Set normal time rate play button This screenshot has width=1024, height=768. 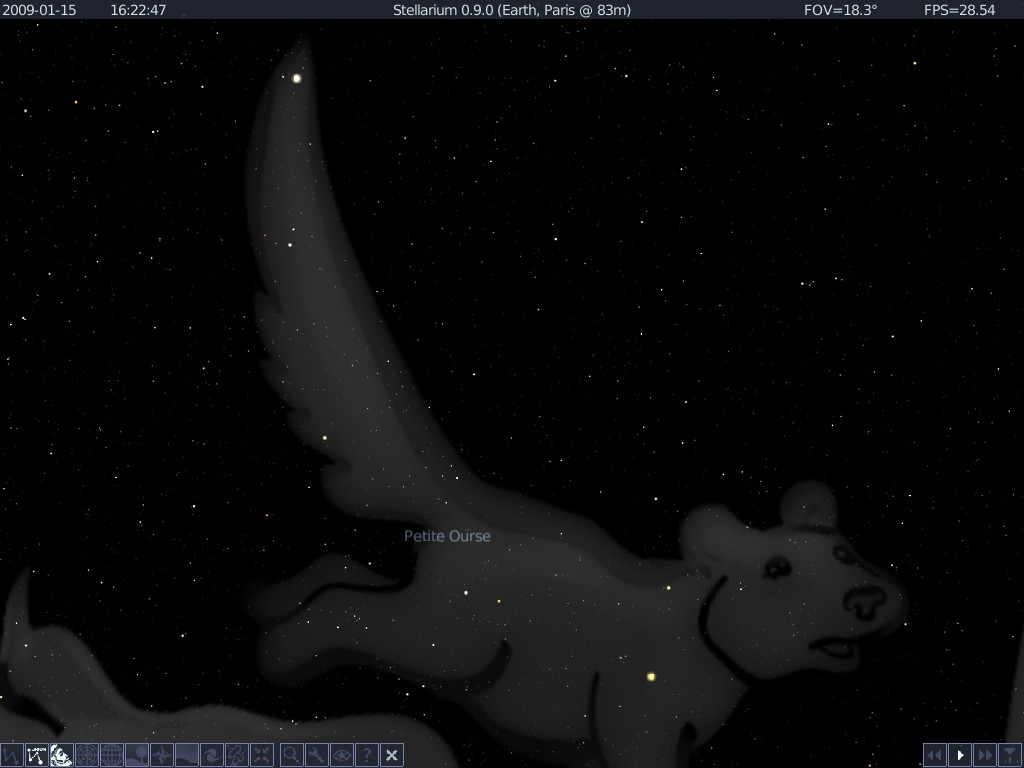coord(960,756)
